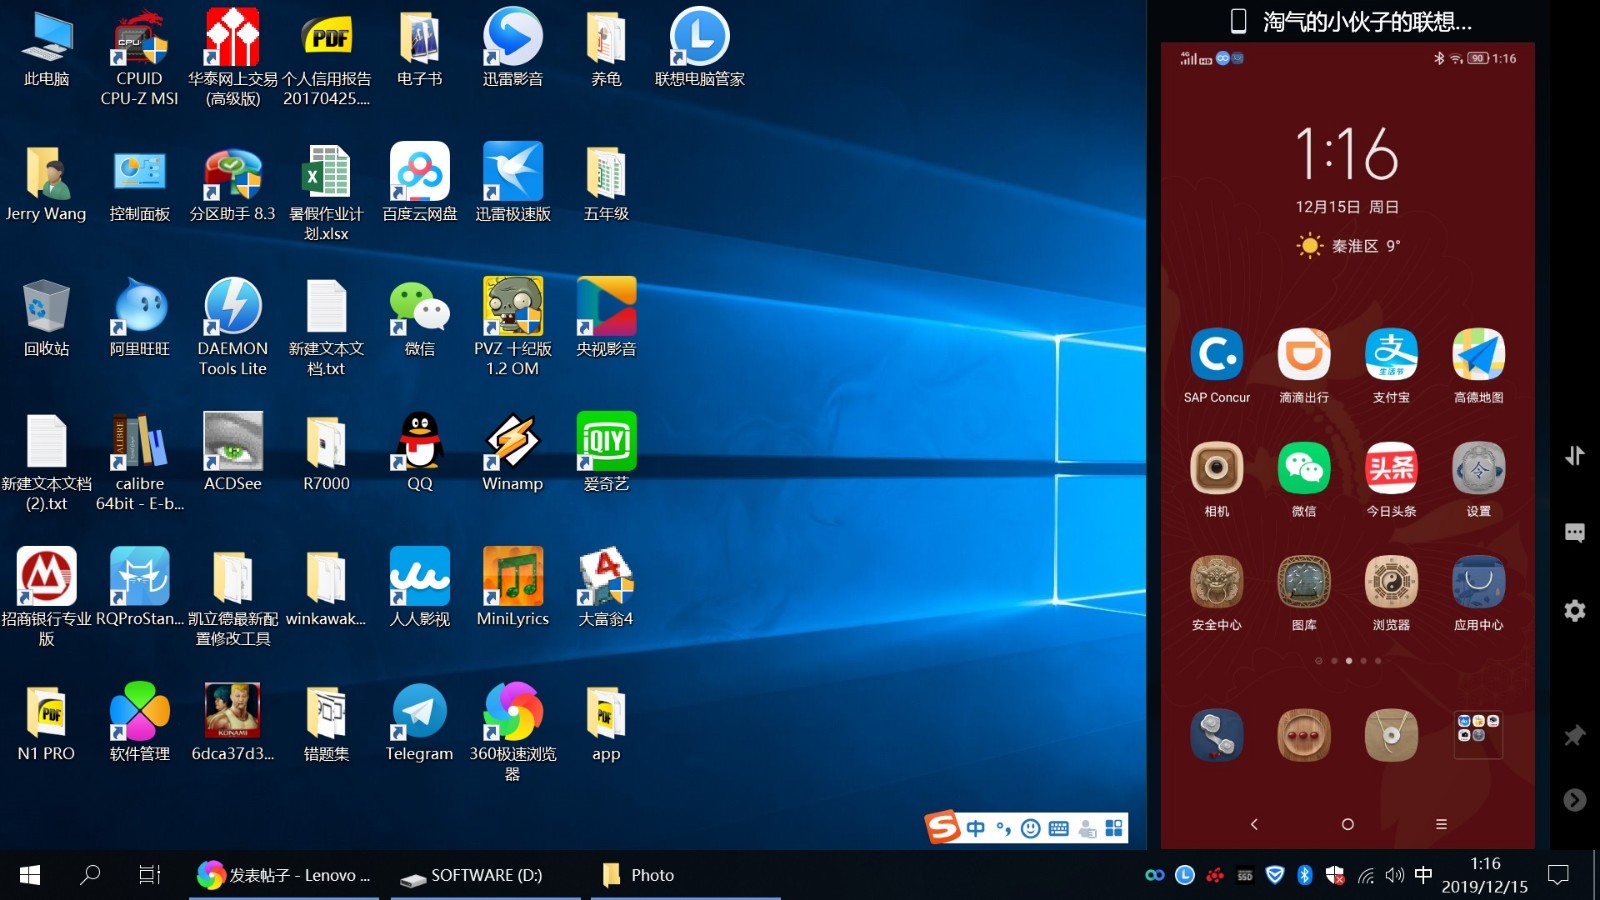Open phone 相机 camera app
The height and width of the screenshot is (900, 1600).
click(1217, 468)
